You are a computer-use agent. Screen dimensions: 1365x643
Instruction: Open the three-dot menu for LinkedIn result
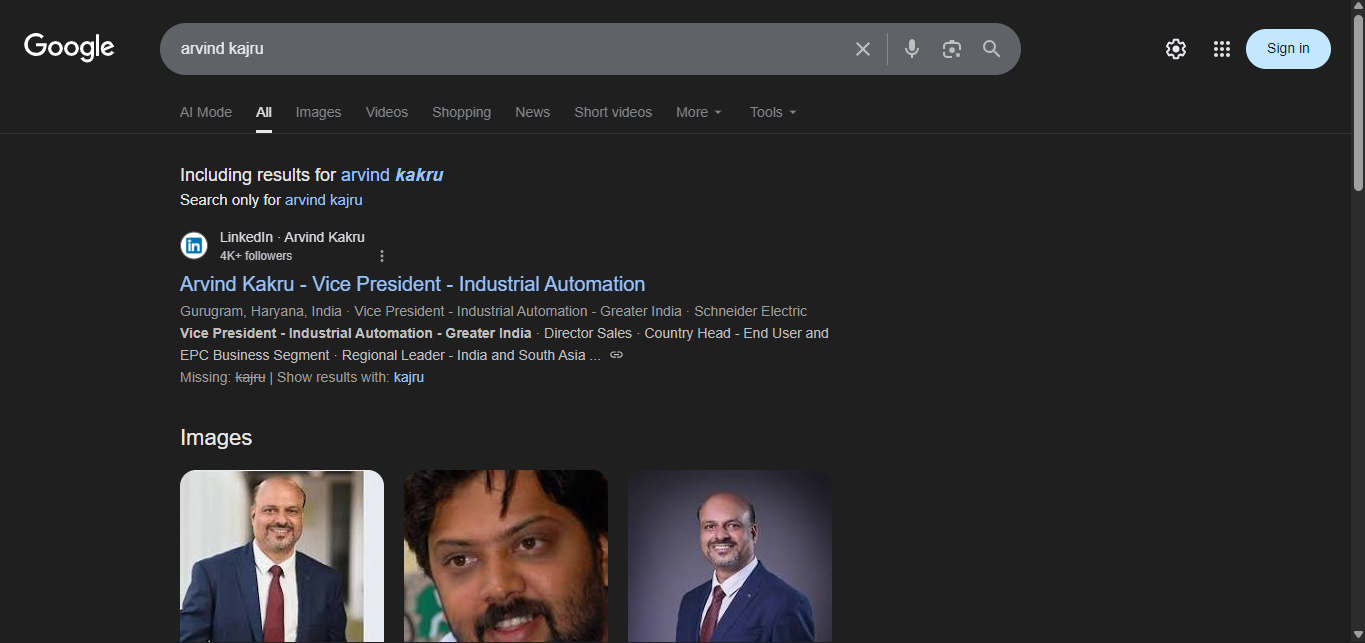coord(381,256)
